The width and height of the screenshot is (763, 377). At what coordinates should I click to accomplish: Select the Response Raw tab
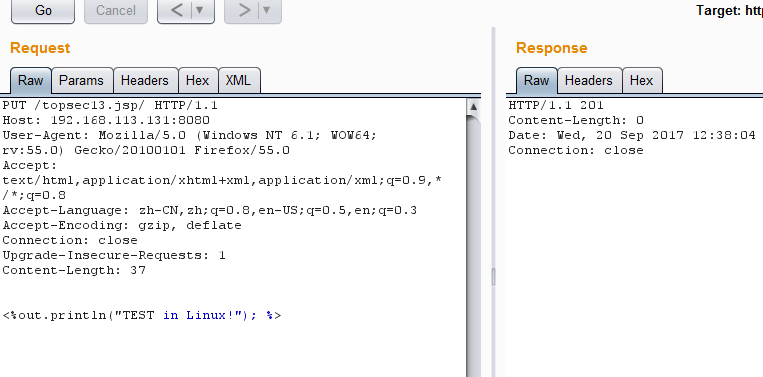[x=536, y=80]
